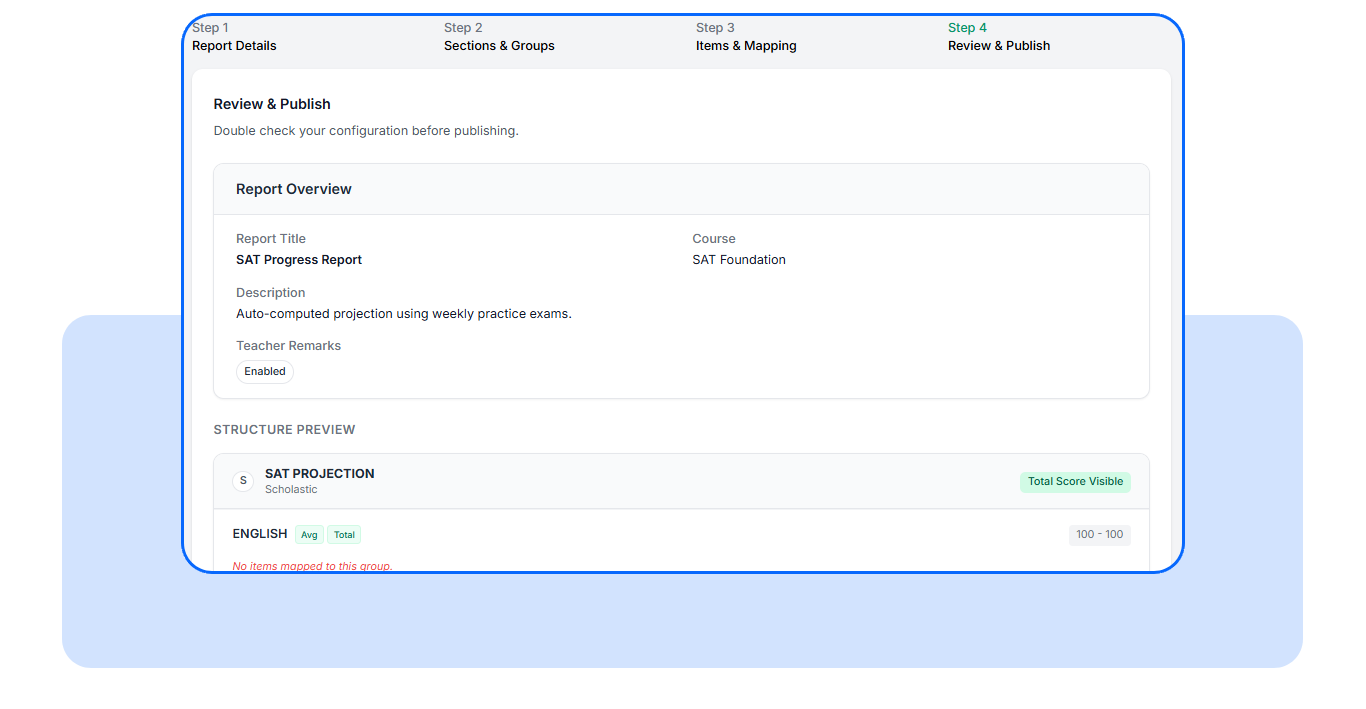
Task: Click the Report Overview card header
Action: (681, 189)
